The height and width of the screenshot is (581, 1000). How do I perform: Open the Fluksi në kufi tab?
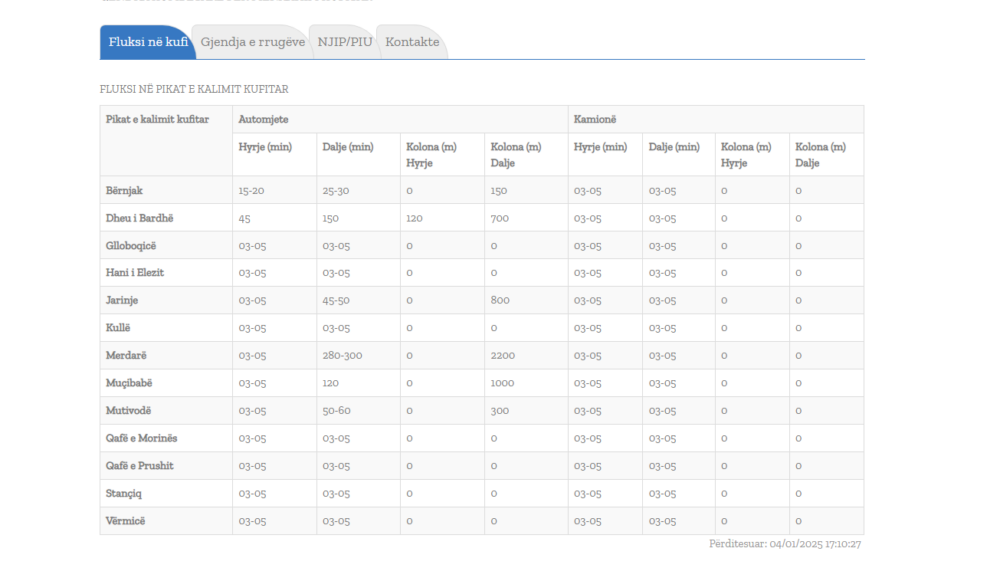coord(147,42)
